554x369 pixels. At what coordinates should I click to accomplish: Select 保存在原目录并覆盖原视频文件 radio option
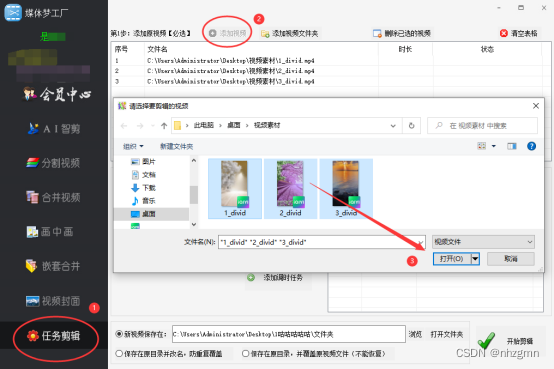click(x=246, y=353)
